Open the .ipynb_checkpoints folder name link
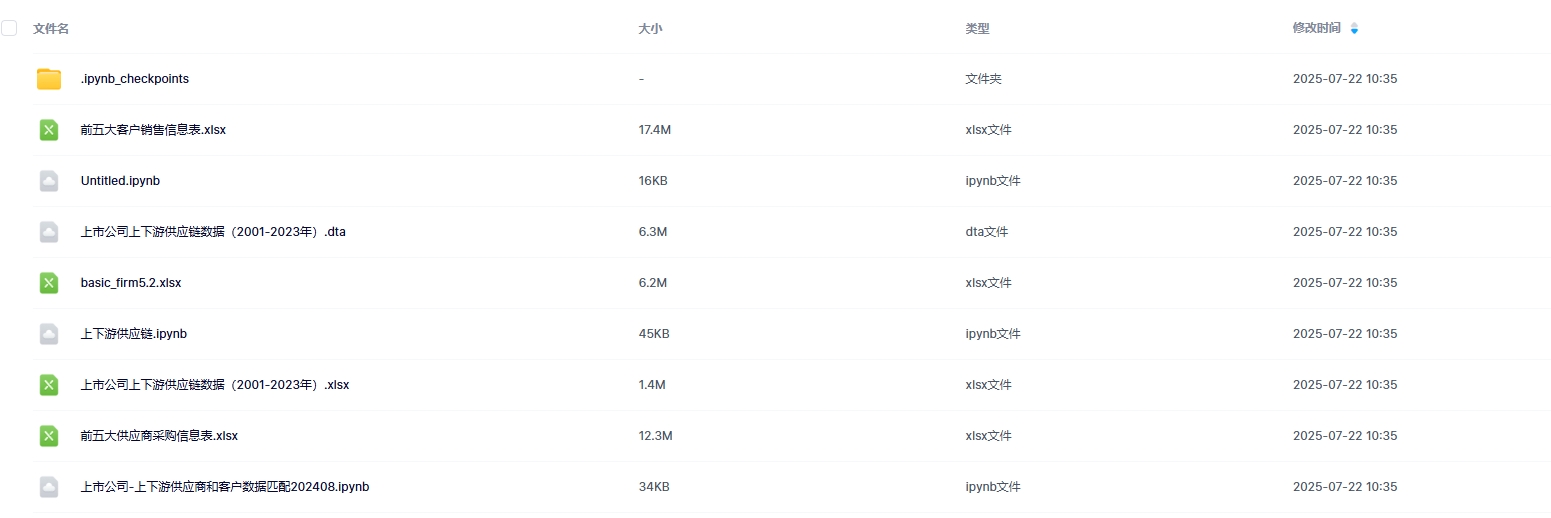 (x=135, y=79)
